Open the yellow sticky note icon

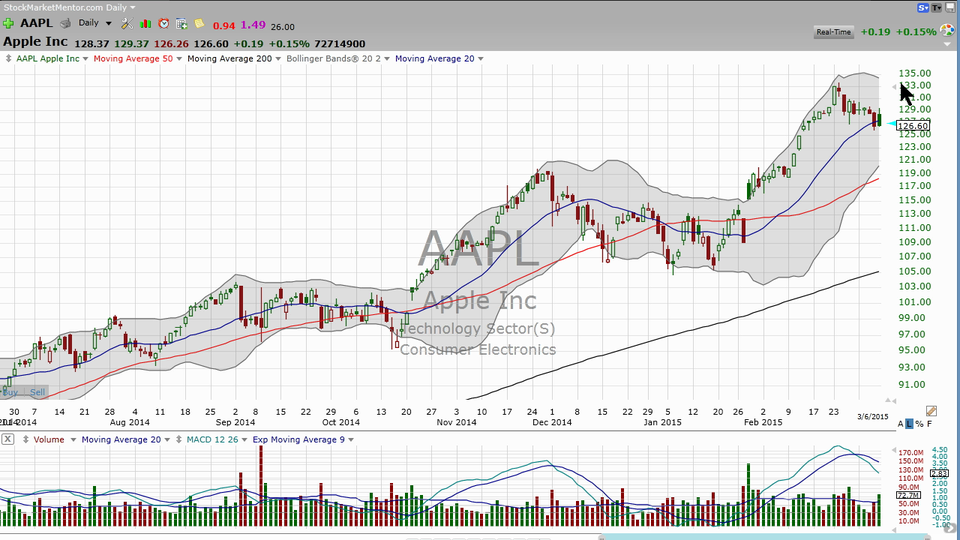tap(199, 24)
